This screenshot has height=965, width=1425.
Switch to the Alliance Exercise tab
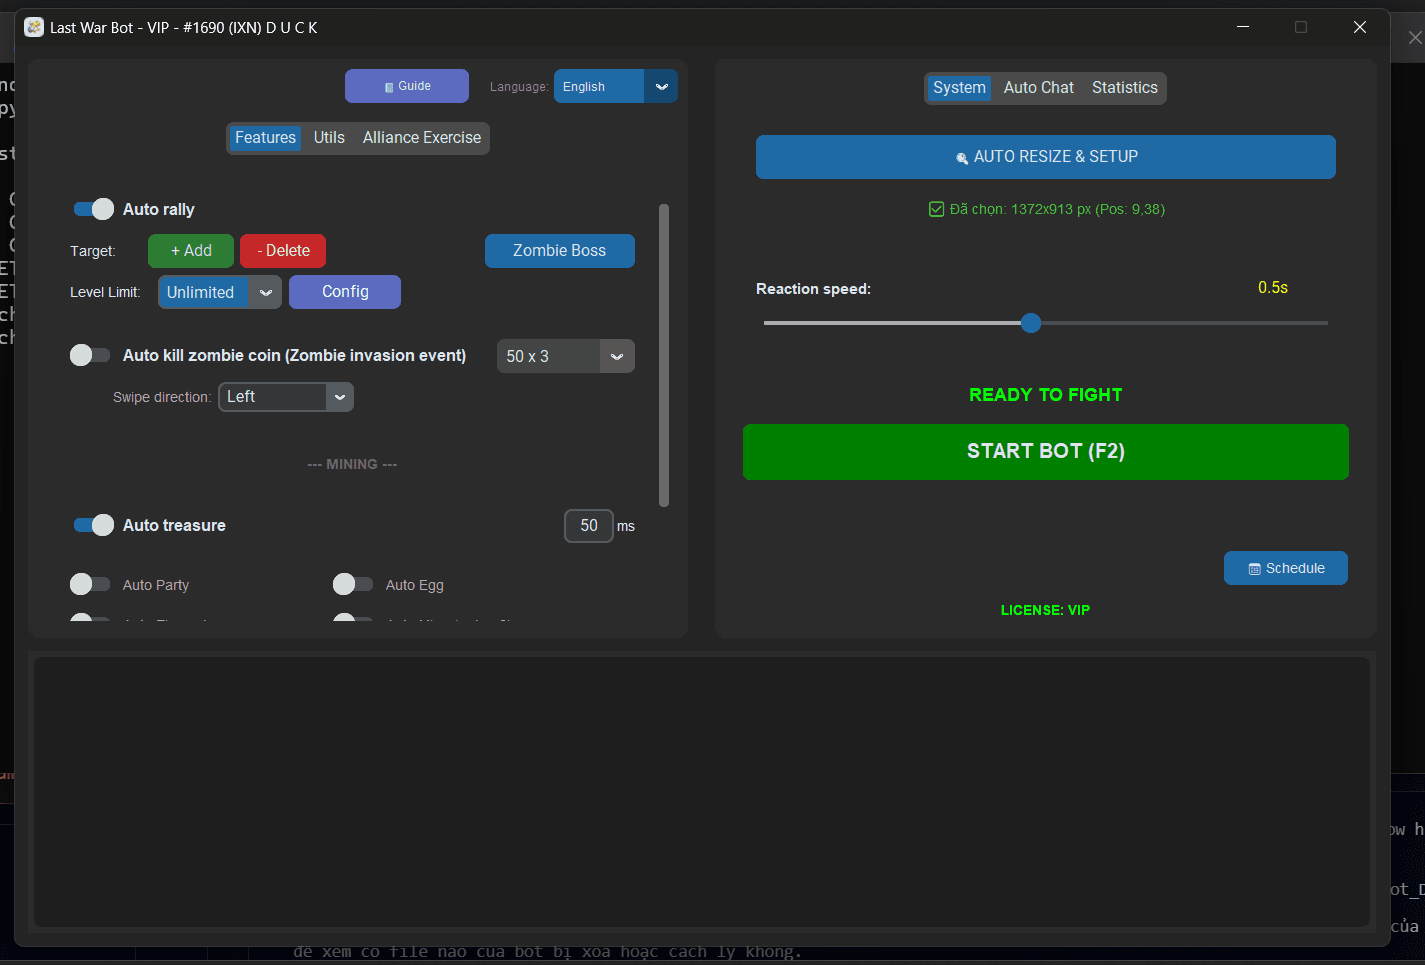coord(421,138)
